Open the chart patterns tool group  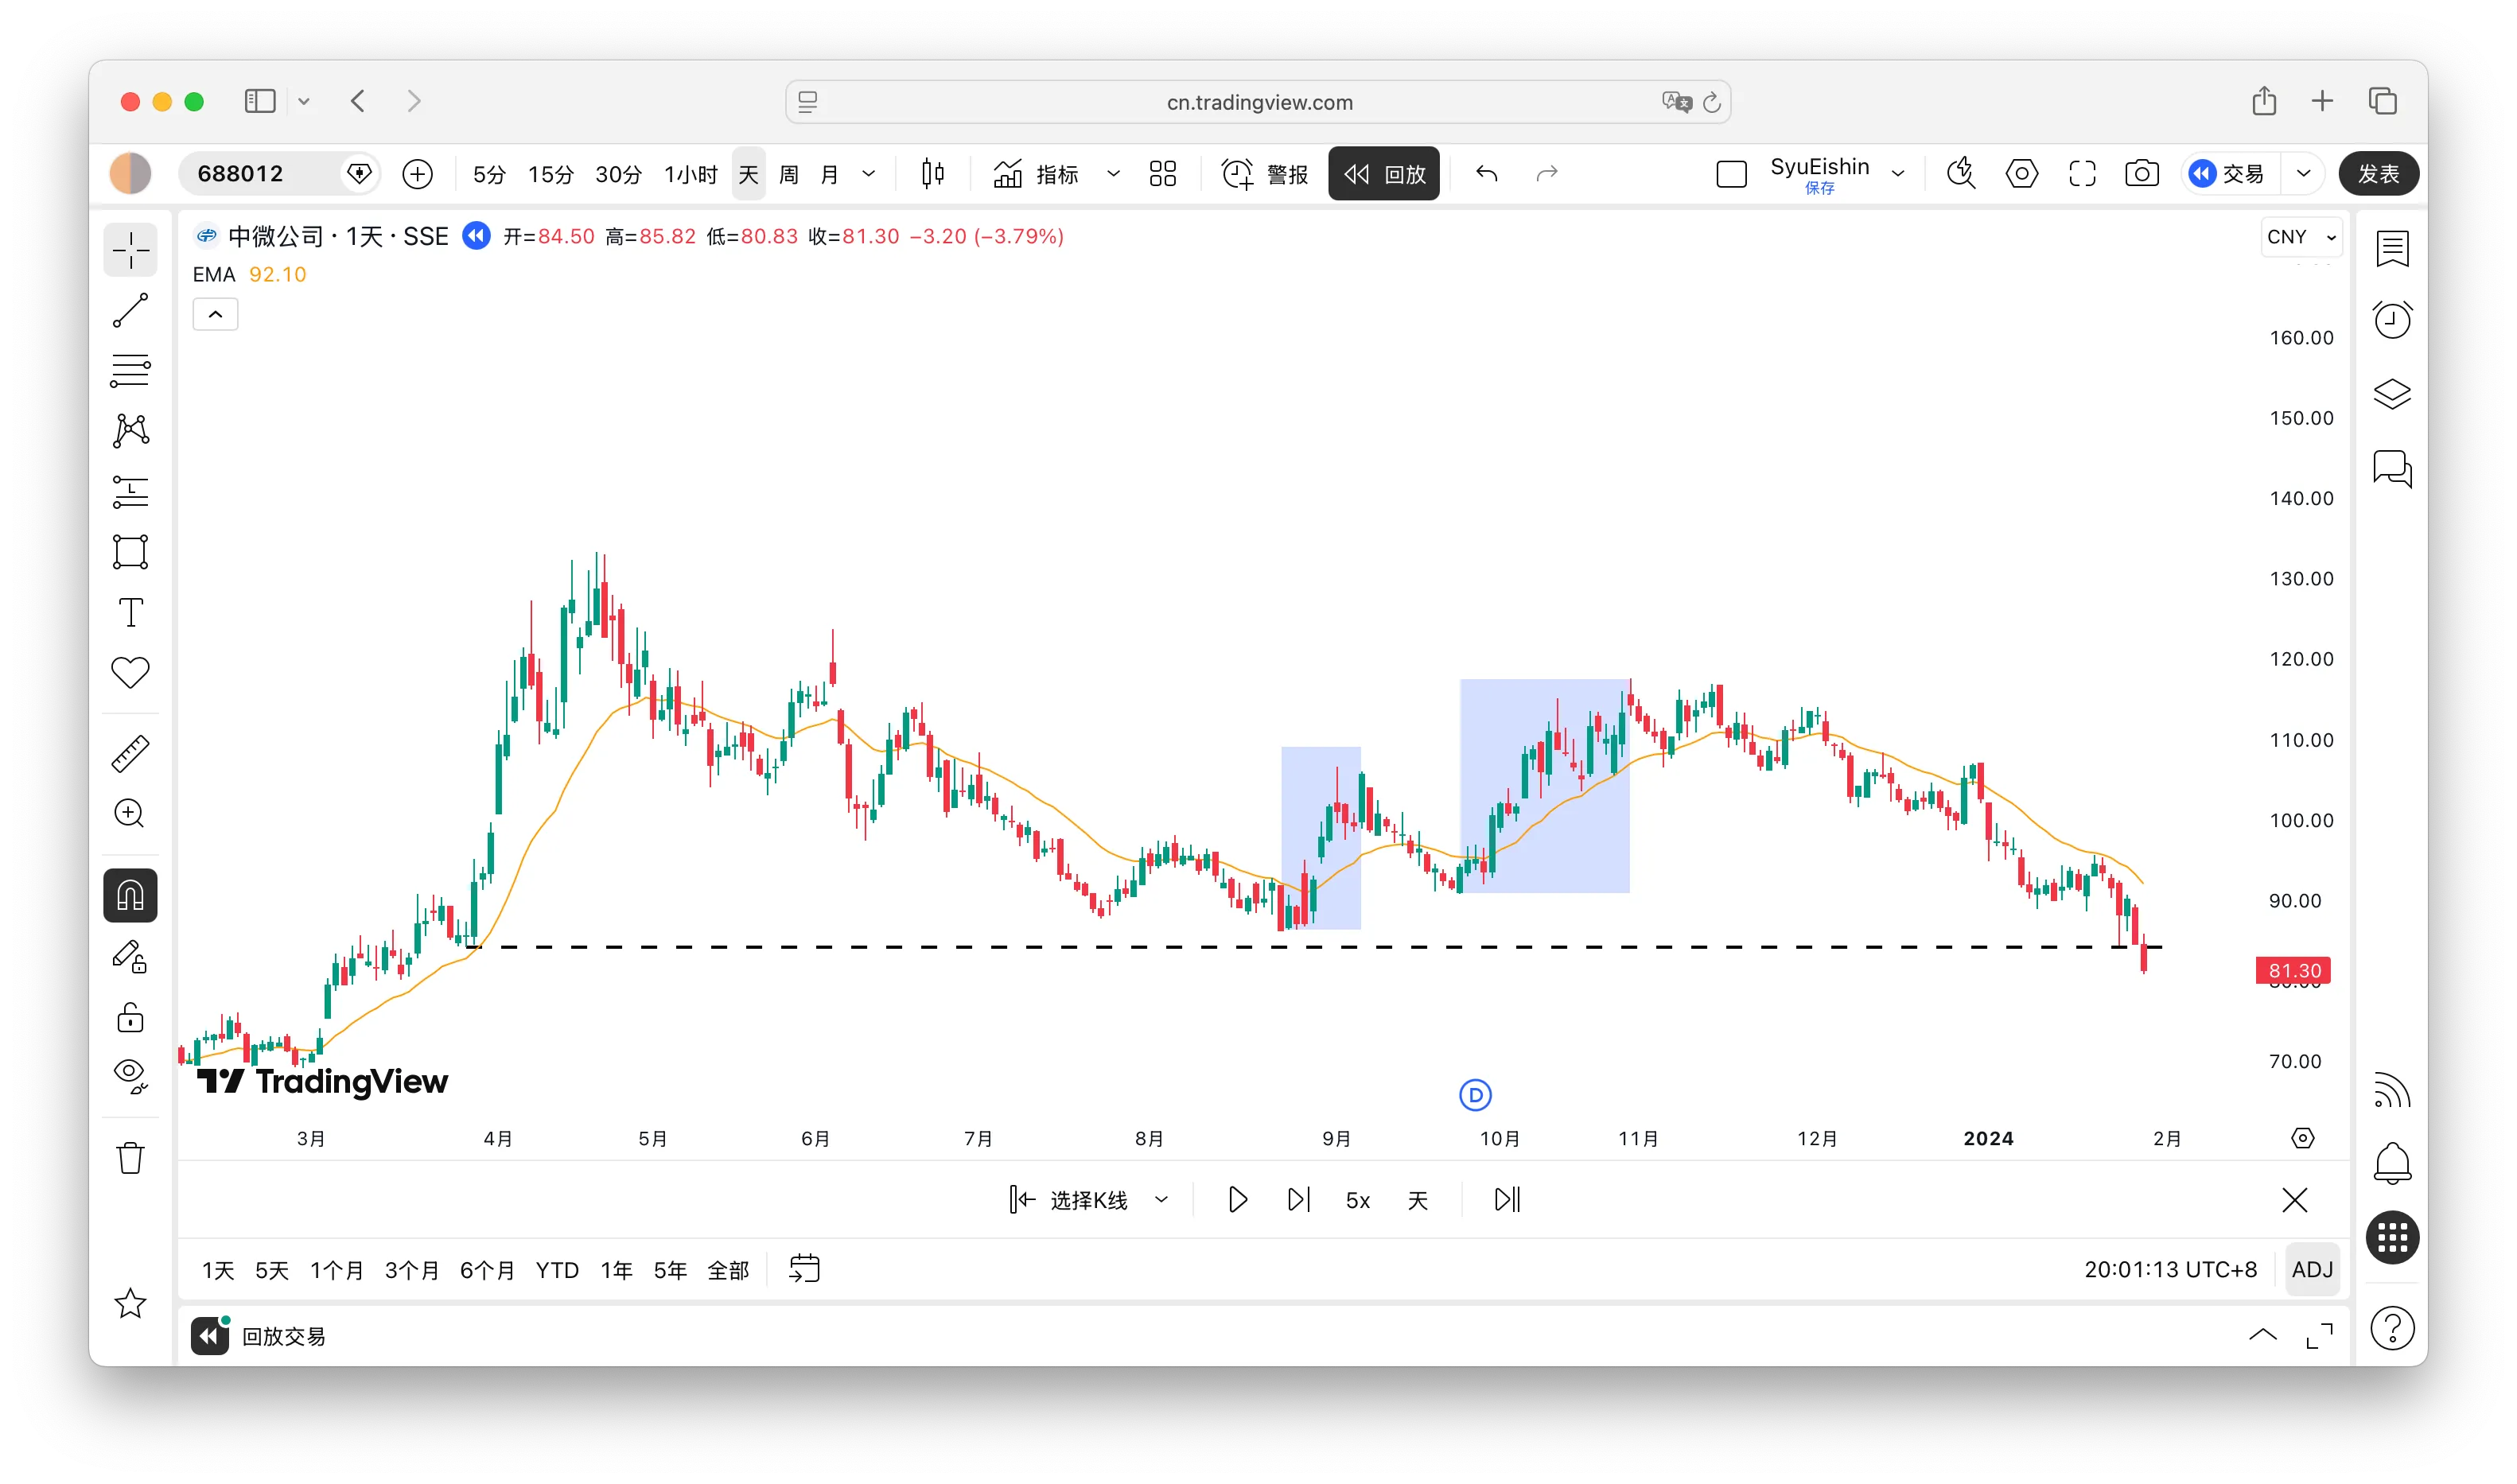coord(130,431)
